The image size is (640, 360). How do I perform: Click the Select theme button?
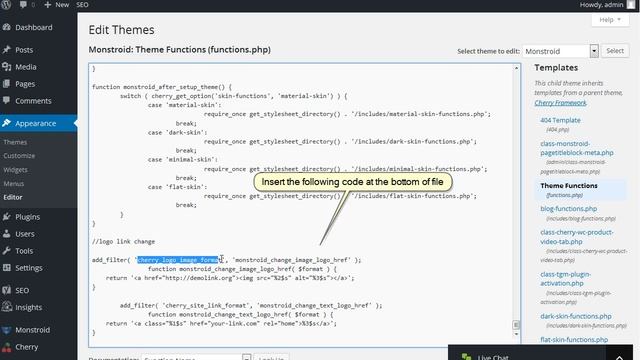pos(615,51)
